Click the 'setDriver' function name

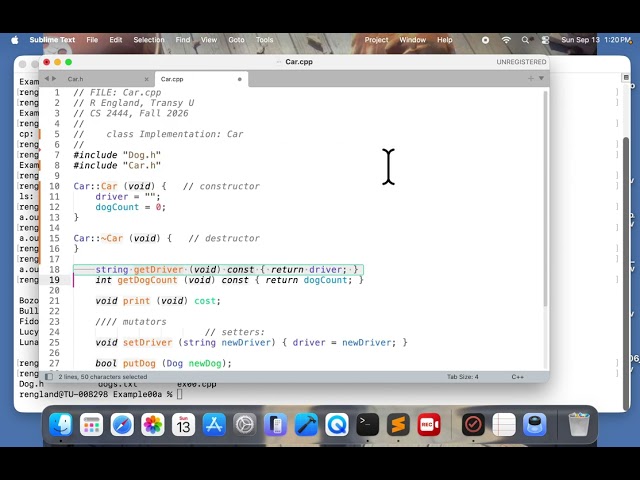(148, 342)
